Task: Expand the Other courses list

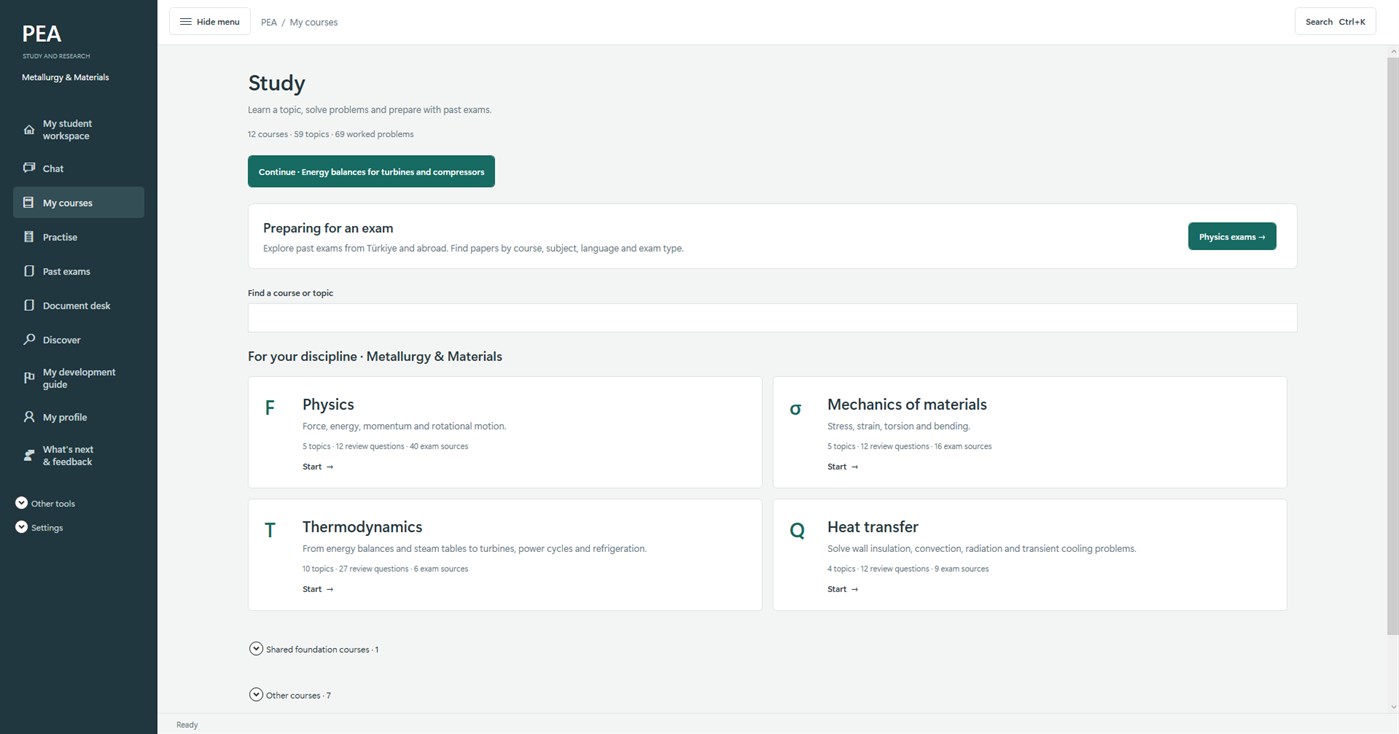Action: [x=256, y=695]
